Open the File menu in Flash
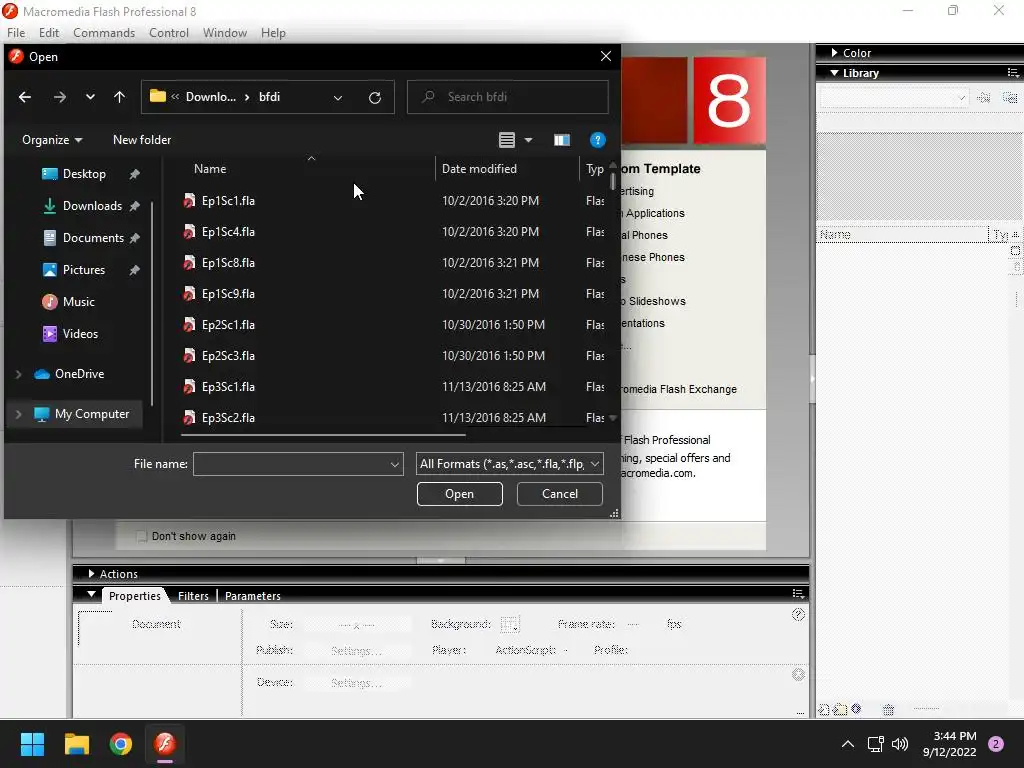 pyautogui.click(x=16, y=33)
